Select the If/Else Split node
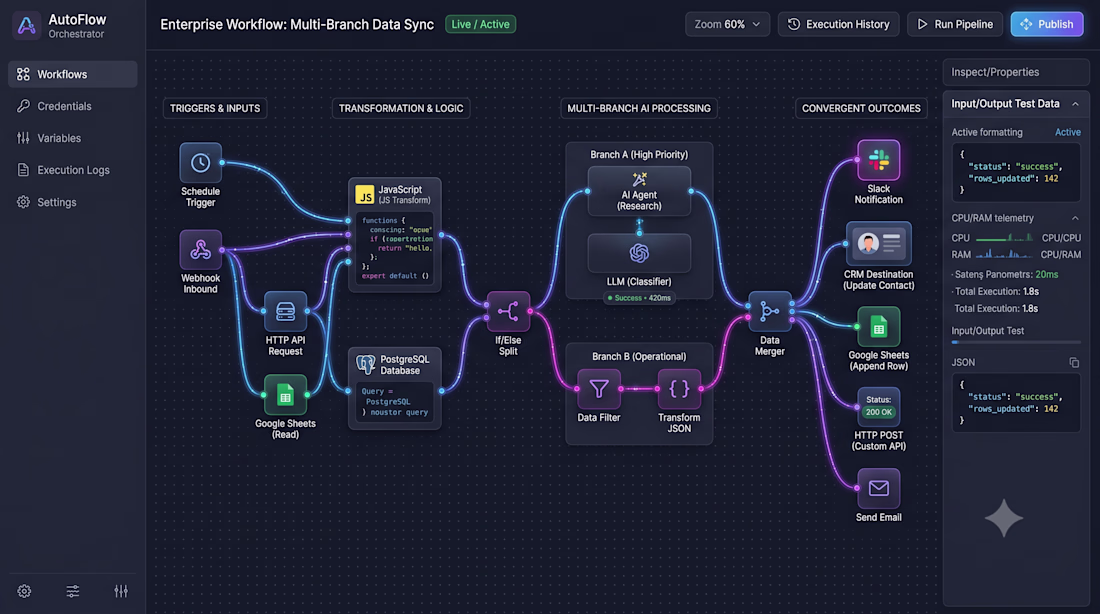 point(509,312)
